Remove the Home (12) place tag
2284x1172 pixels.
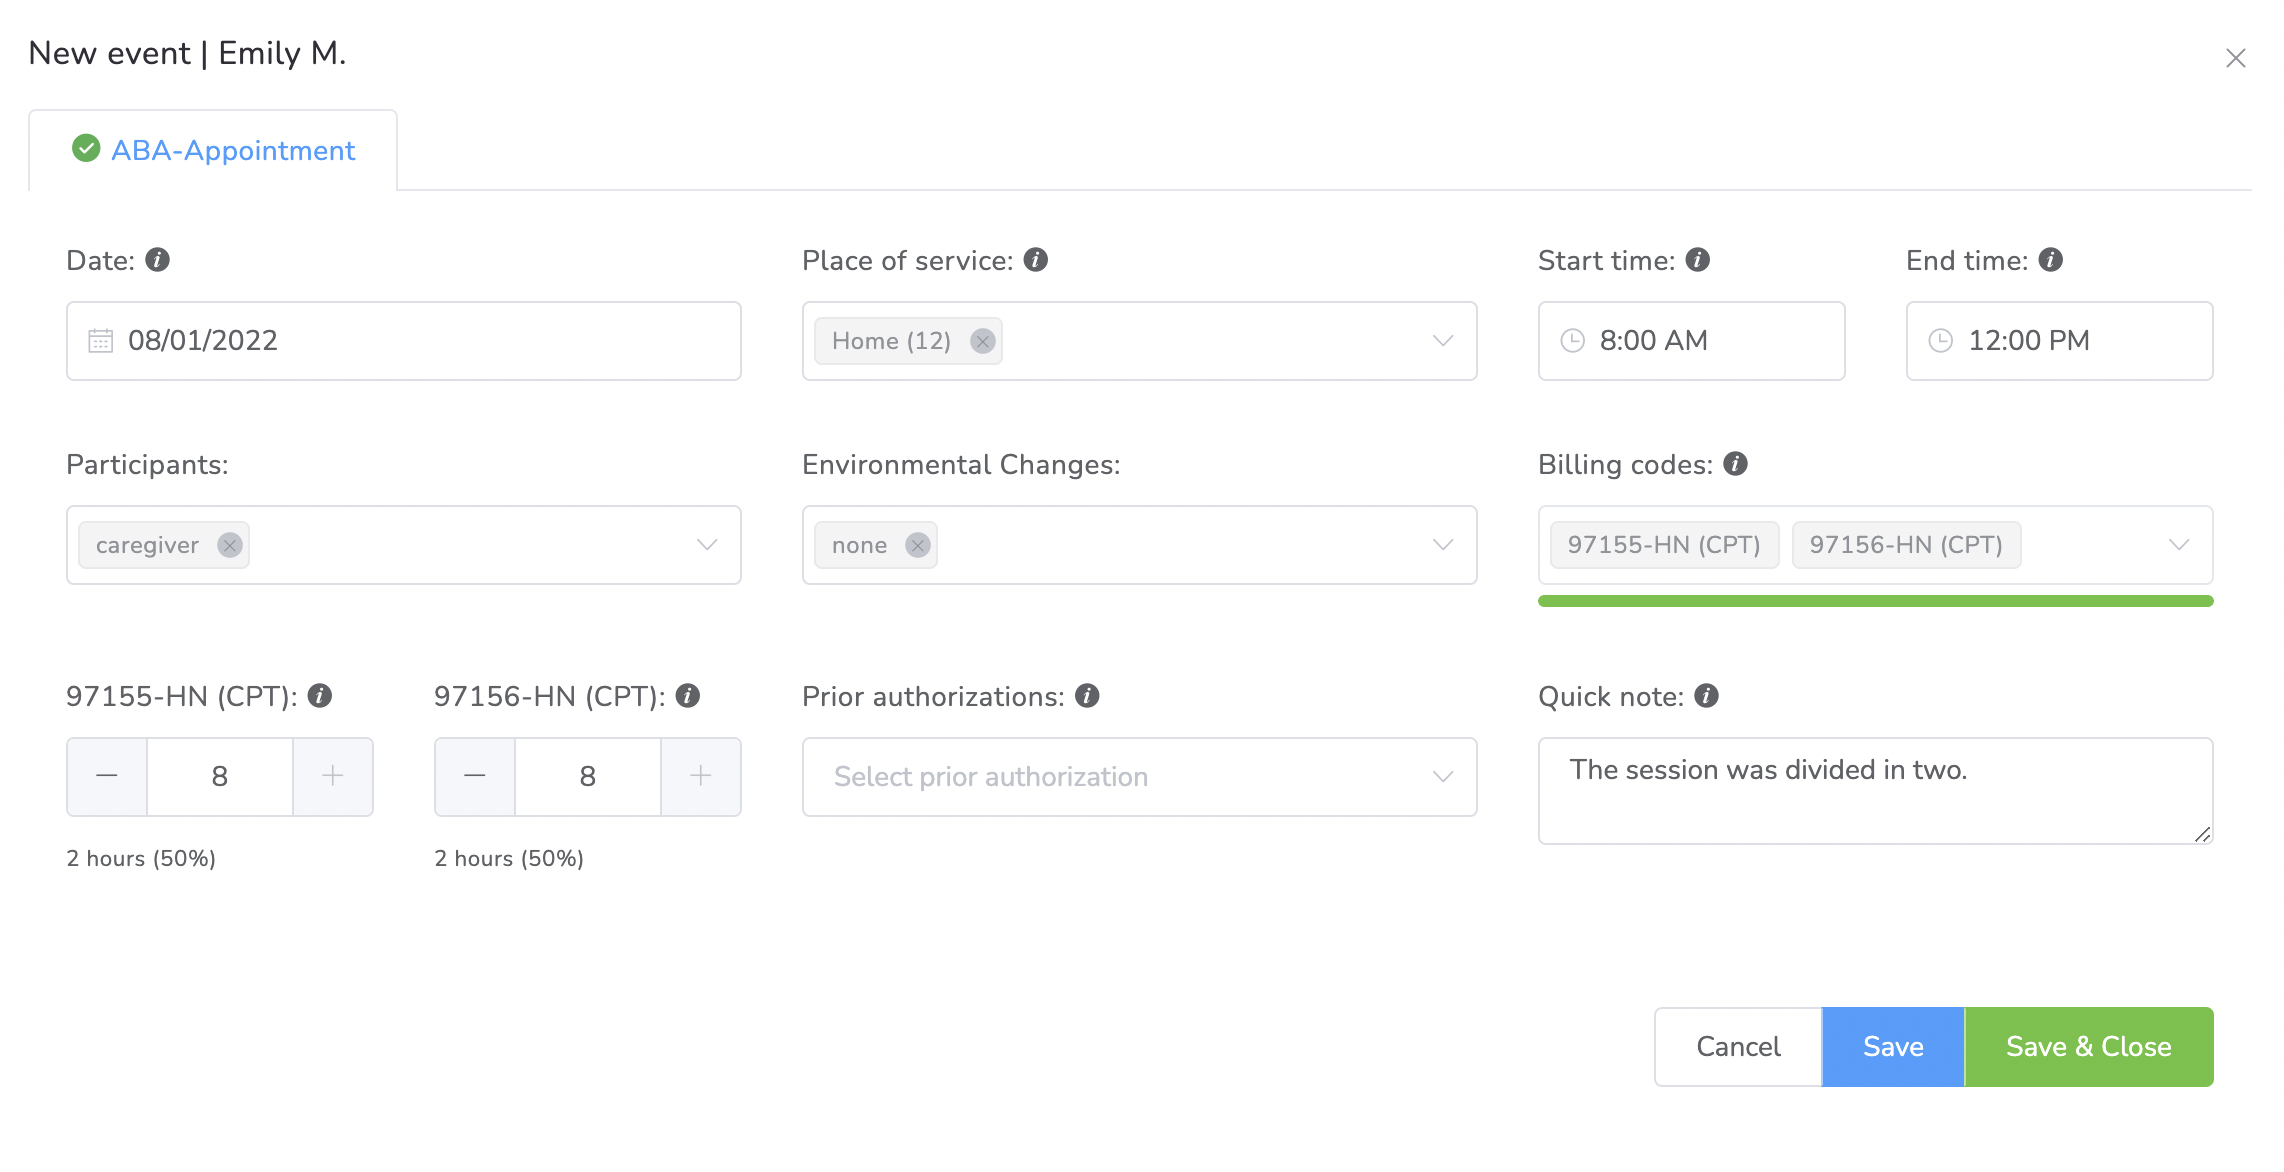(x=983, y=341)
